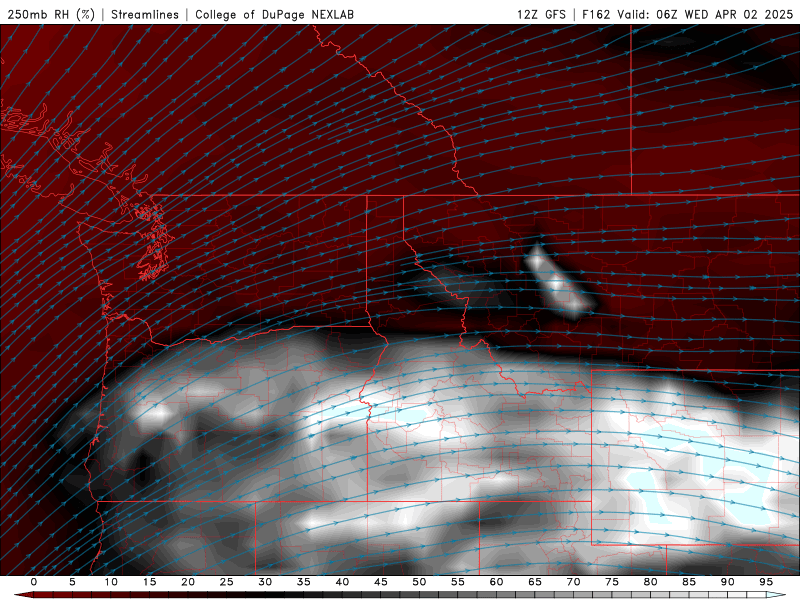
Task: Click "College of DuPage NEXLAB" text
Action: point(274,14)
